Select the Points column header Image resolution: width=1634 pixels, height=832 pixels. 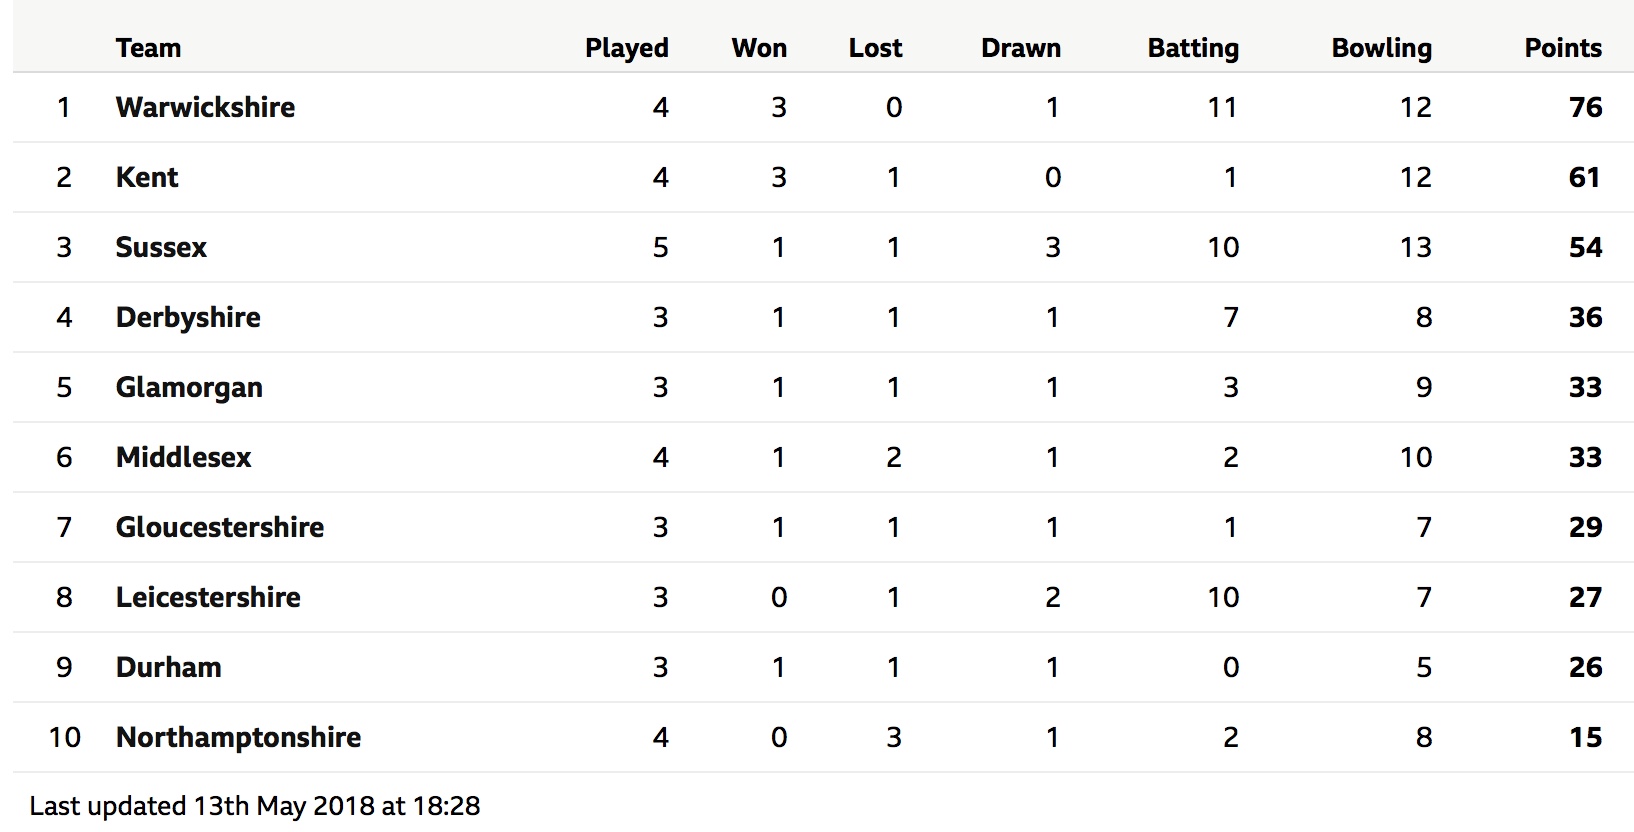click(x=1563, y=48)
